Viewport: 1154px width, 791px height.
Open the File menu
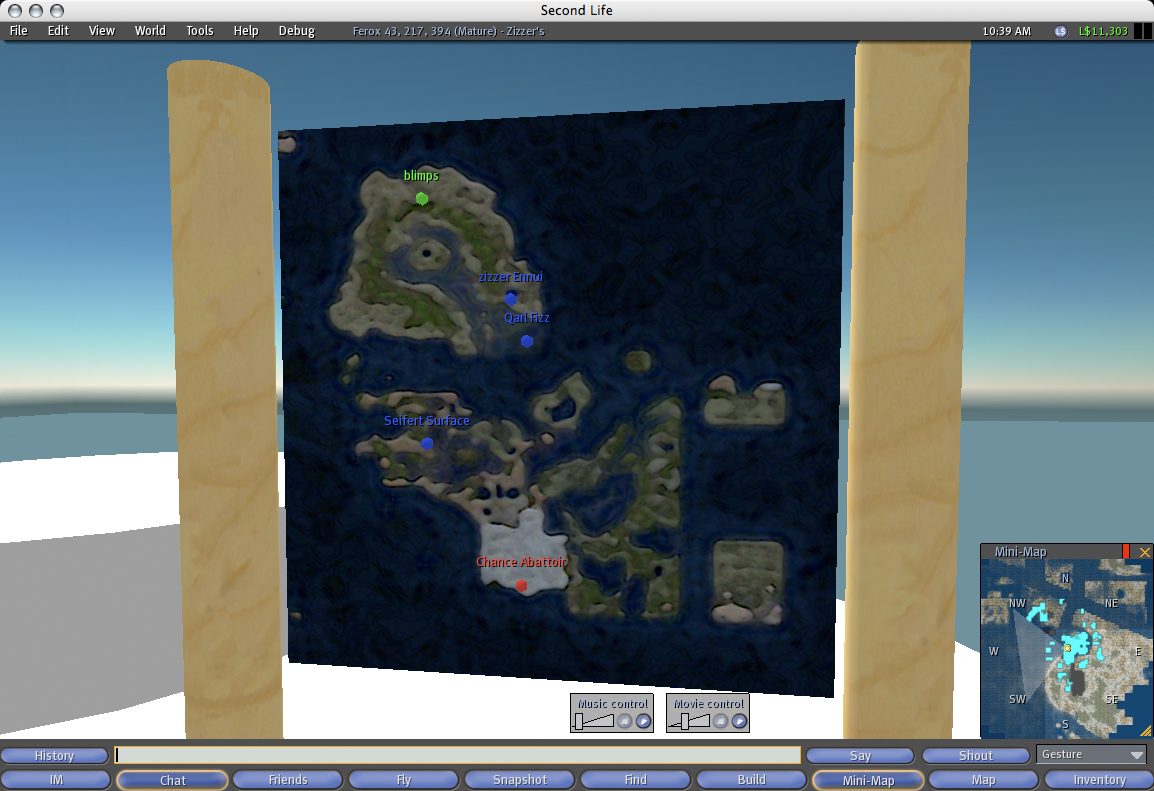18,31
